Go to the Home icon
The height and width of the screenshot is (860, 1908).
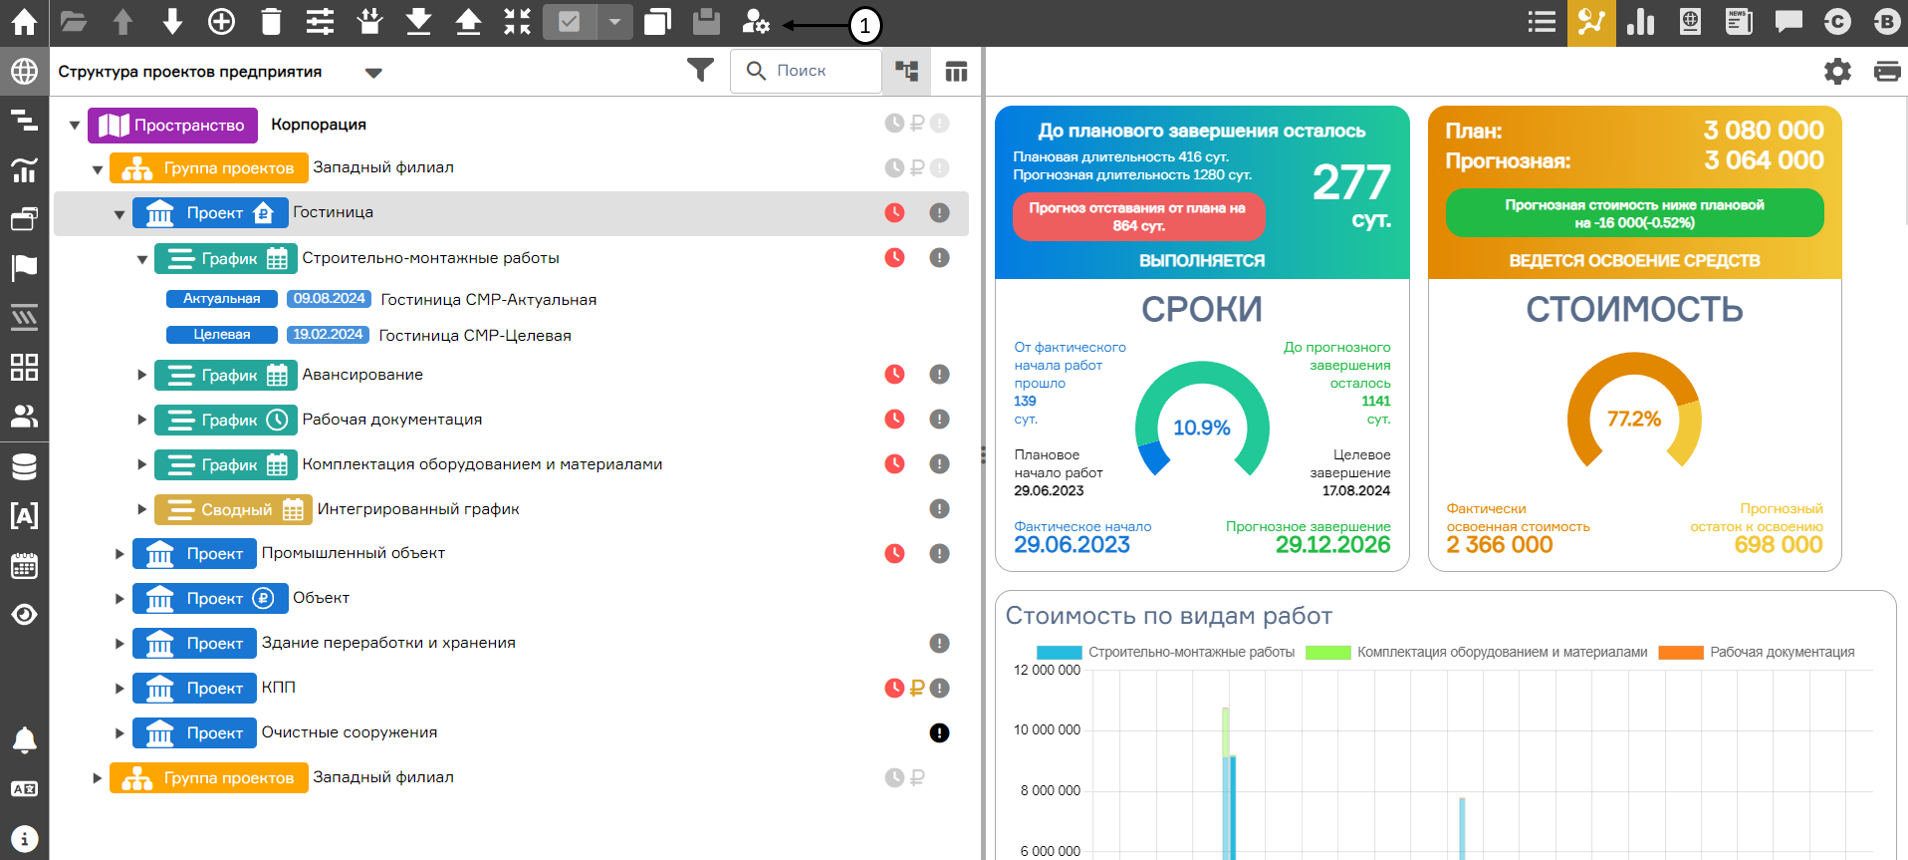[x=24, y=21]
